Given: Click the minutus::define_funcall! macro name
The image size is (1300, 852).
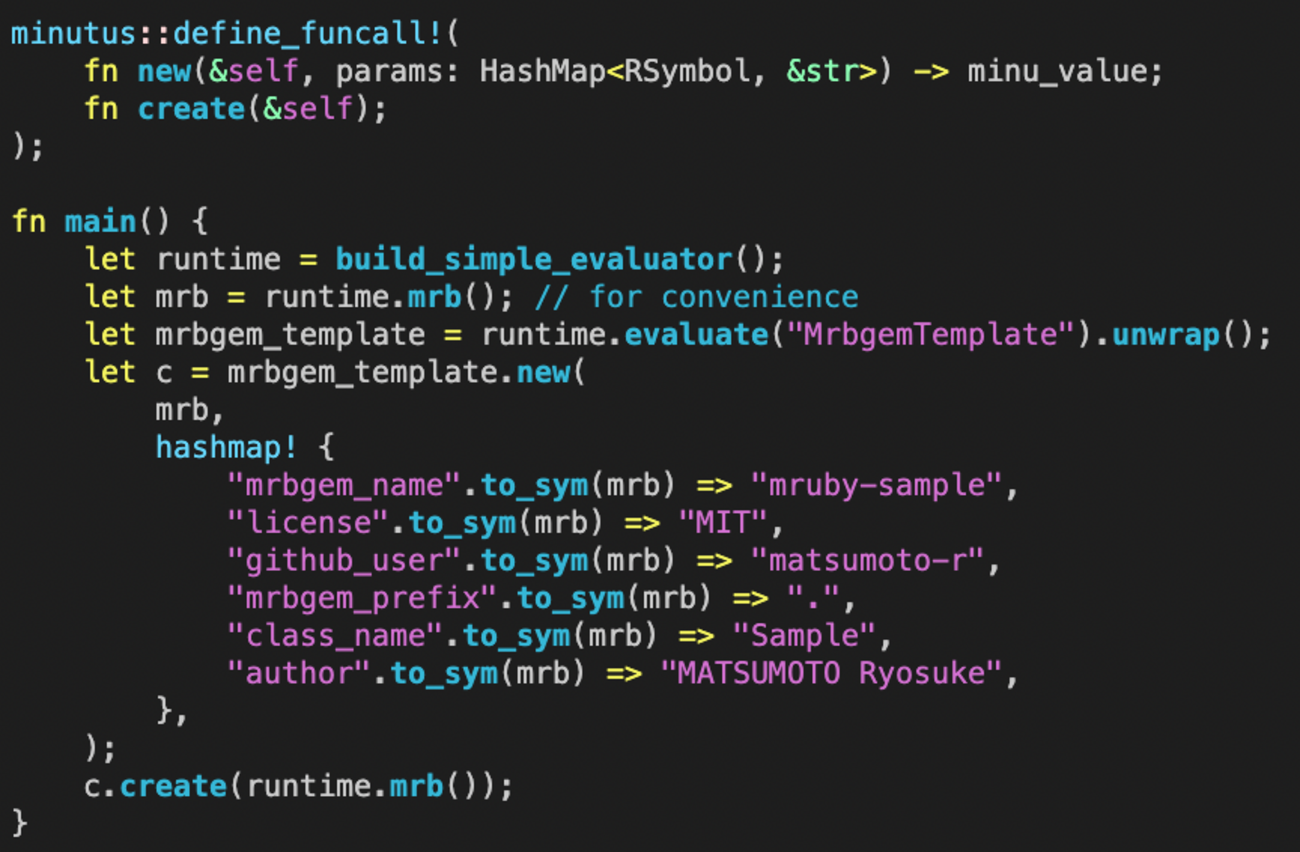Looking at the screenshot, I should click(x=228, y=33).
